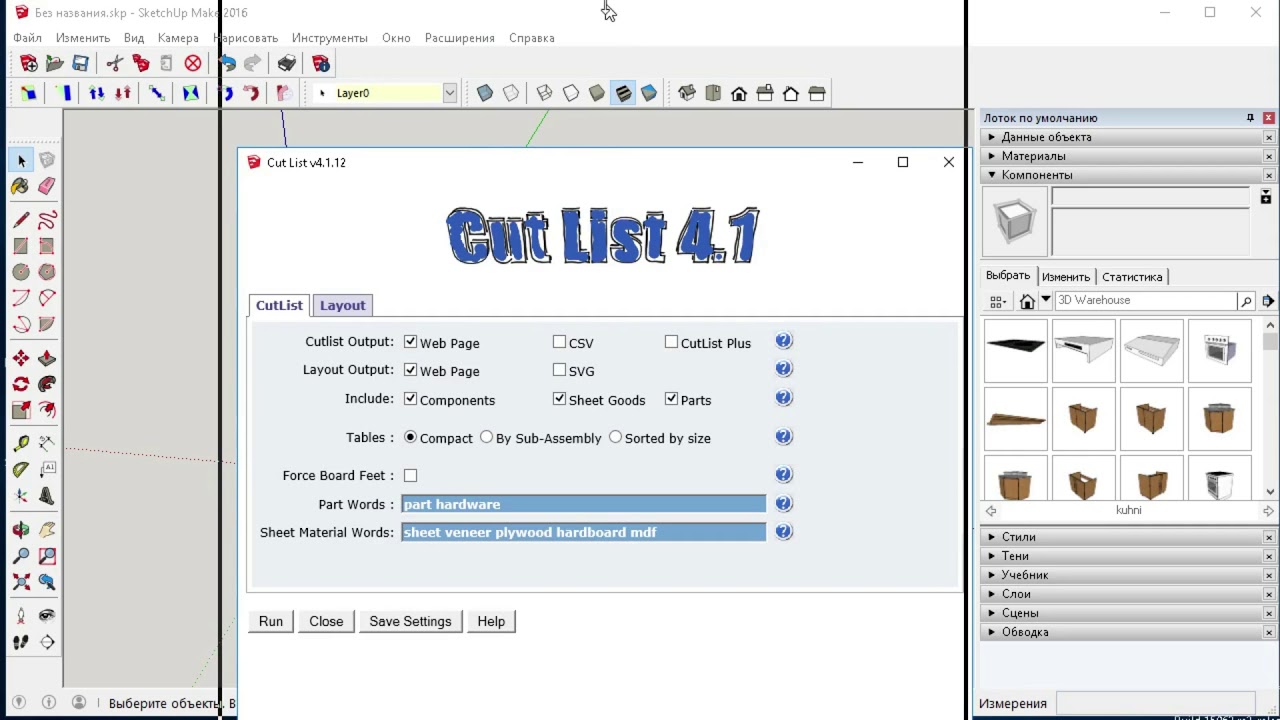Select the 3D Text tool
This screenshot has width=1280, height=720.
click(x=47, y=496)
